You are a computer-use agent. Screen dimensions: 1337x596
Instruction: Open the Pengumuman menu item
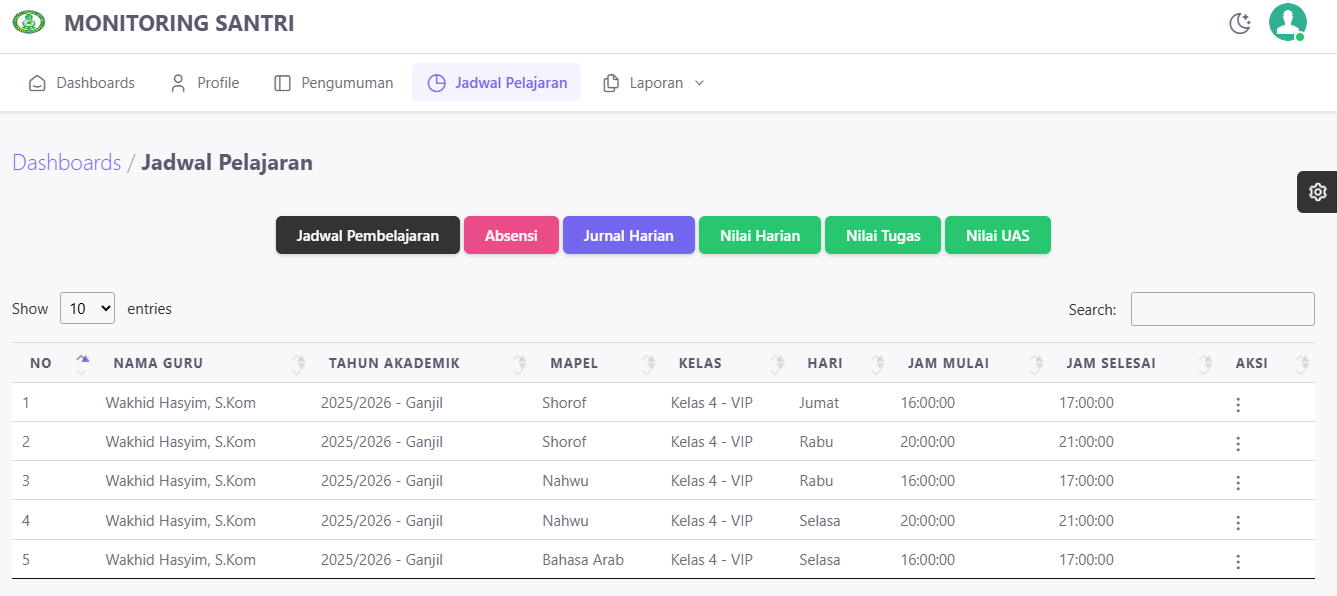pos(334,83)
